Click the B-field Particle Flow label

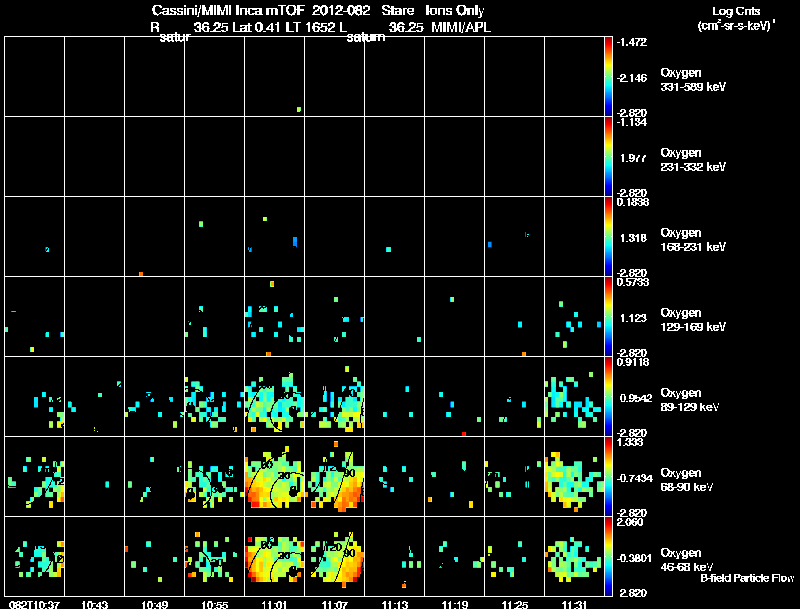point(747,578)
